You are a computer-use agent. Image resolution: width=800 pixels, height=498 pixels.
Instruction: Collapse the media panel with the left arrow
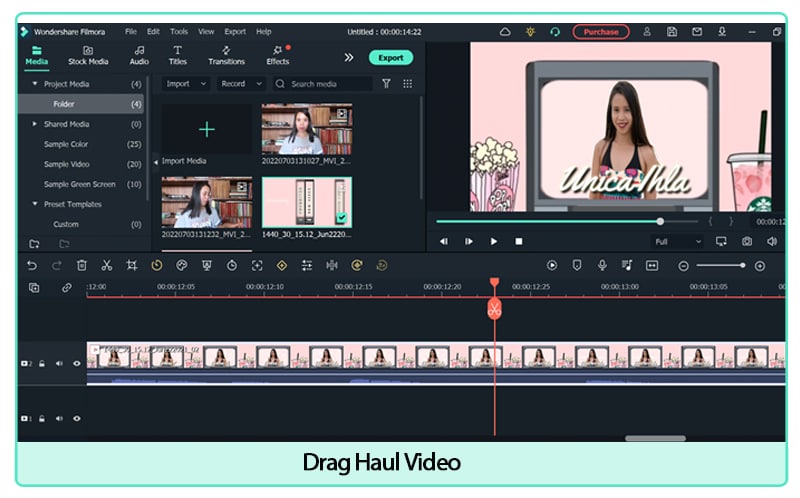click(156, 162)
